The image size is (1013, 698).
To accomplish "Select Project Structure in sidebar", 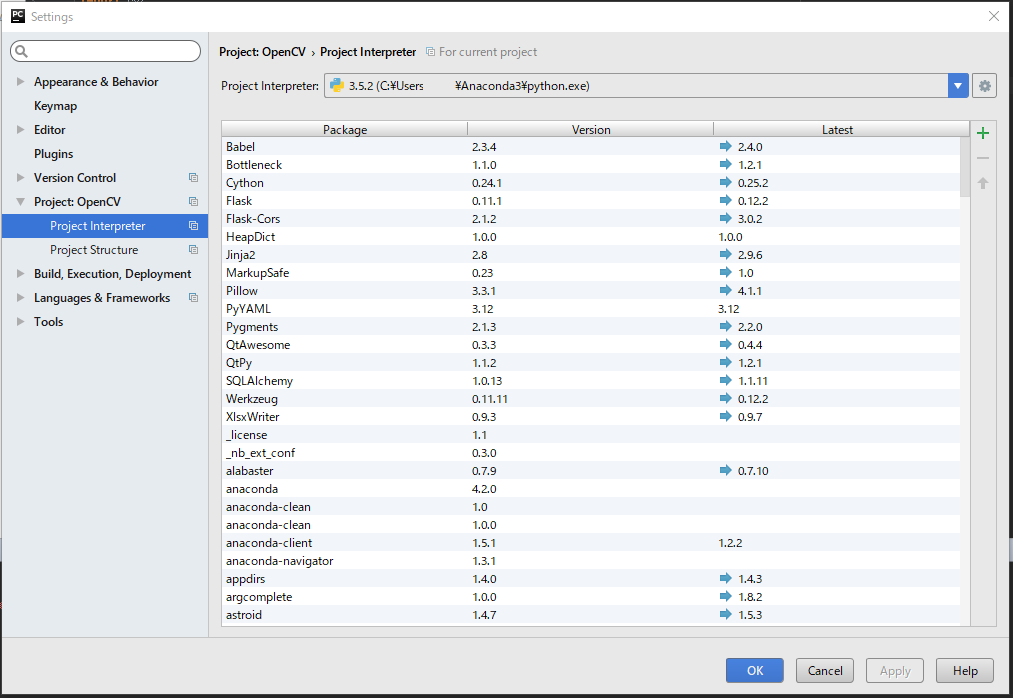I will pos(94,250).
